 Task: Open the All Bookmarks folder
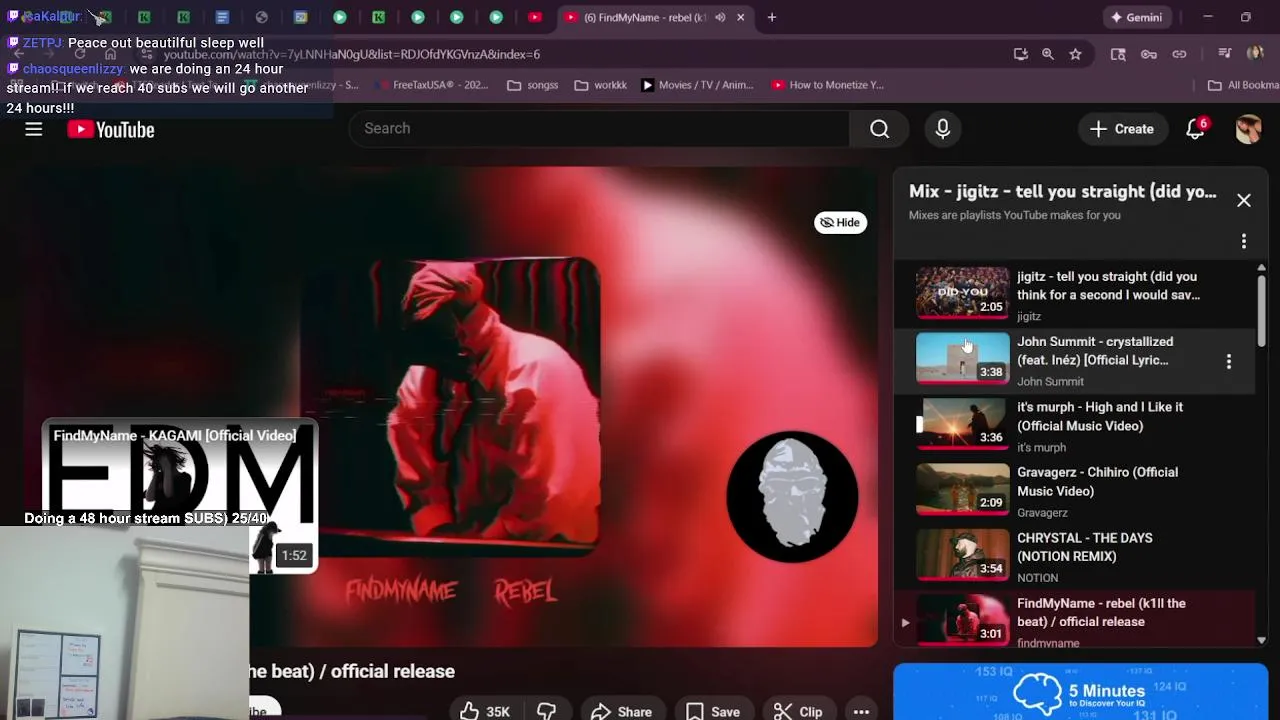click(1243, 85)
